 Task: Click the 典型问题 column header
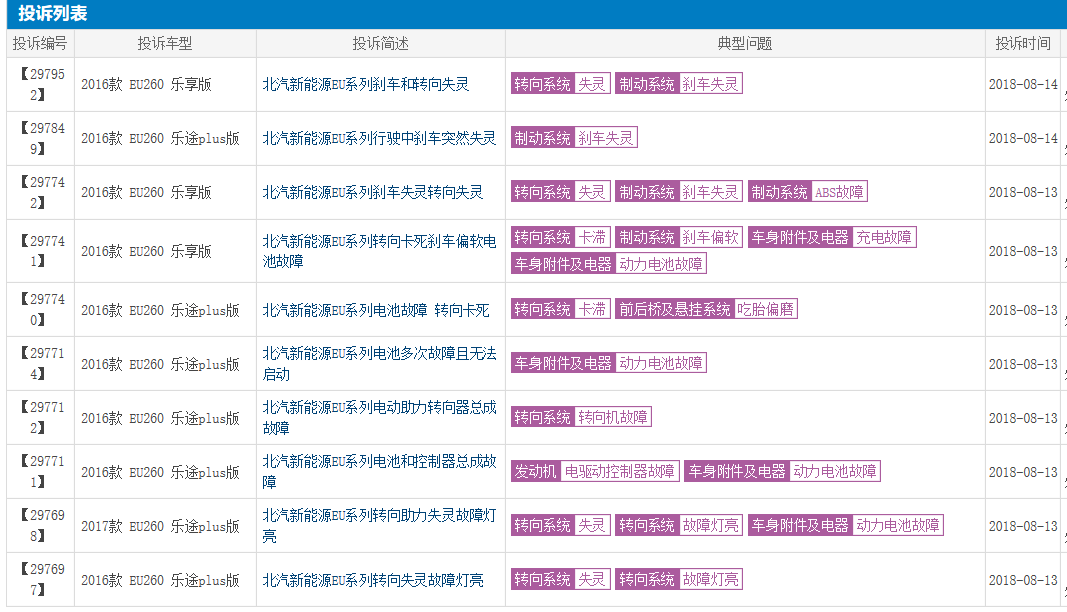744,44
